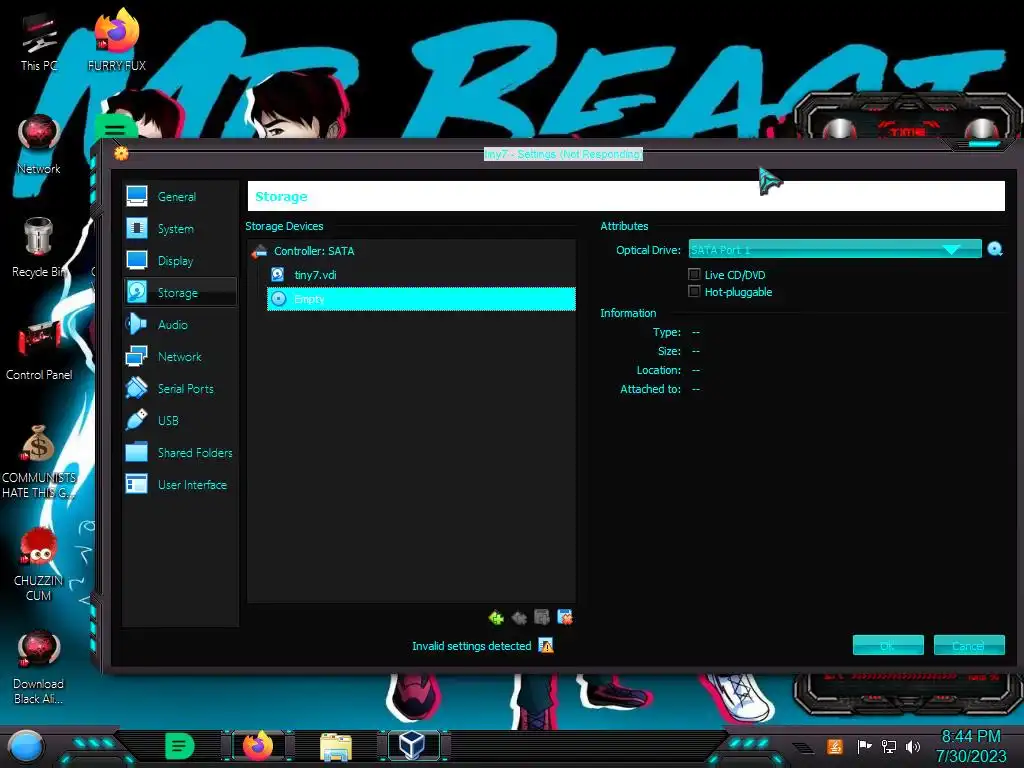Click the tiny7.vdi disk icon
The image size is (1024, 768).
(x=278, y=275)
